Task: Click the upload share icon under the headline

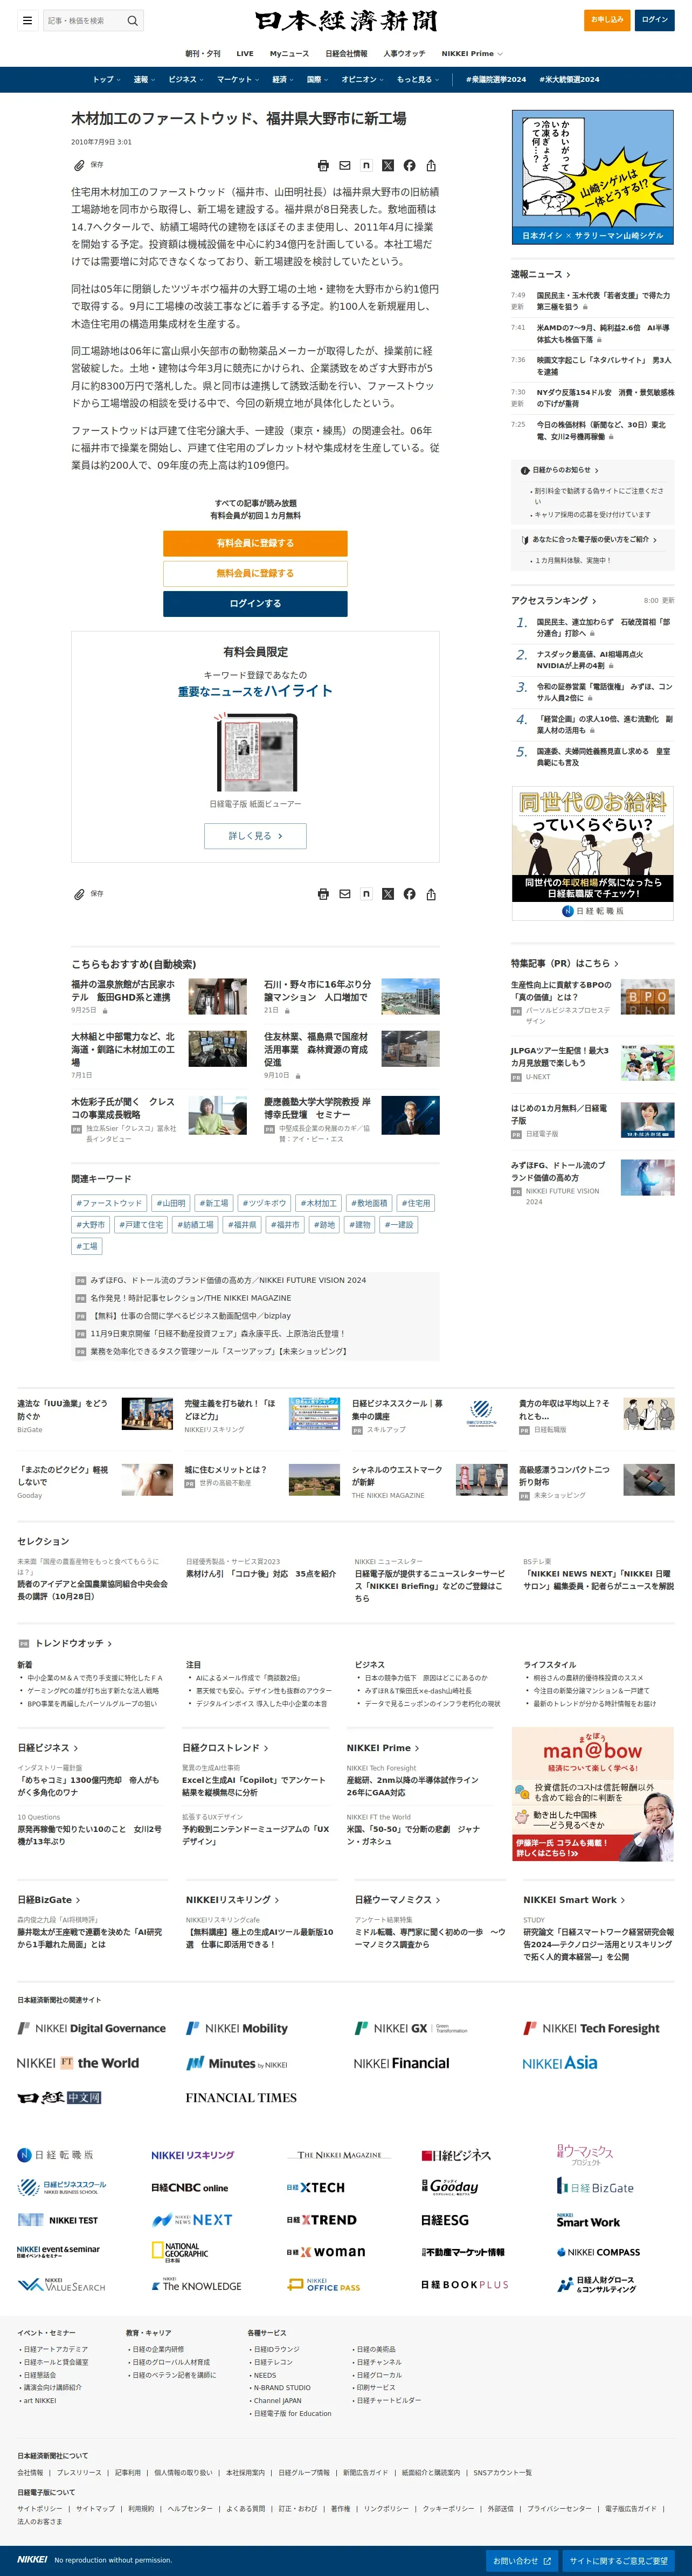Action: [431, 166]
